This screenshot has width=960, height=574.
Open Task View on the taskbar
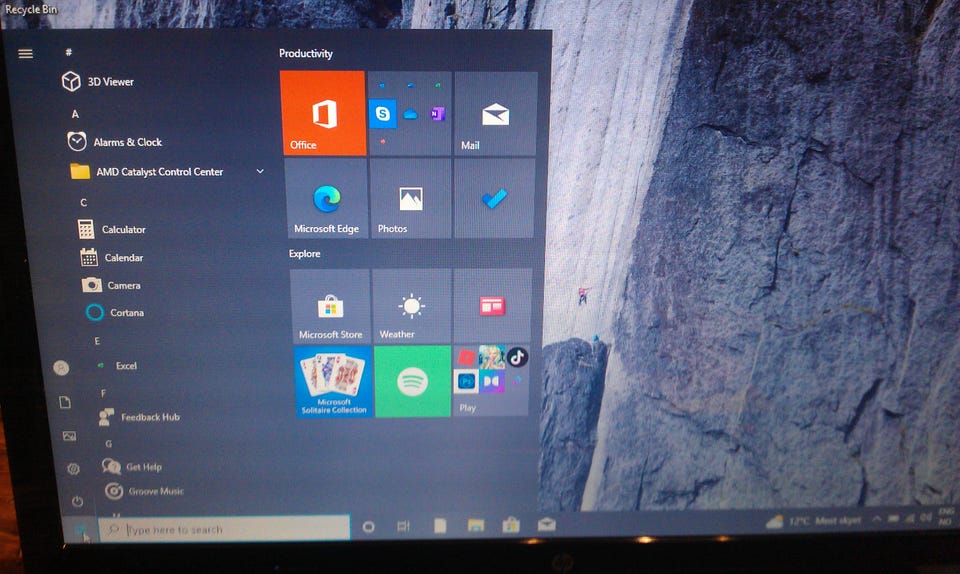403,526
